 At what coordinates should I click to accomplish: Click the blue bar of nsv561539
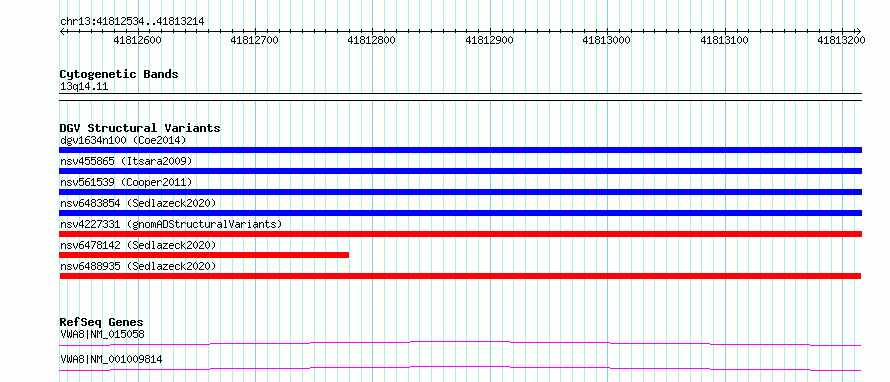click(460, 192)
